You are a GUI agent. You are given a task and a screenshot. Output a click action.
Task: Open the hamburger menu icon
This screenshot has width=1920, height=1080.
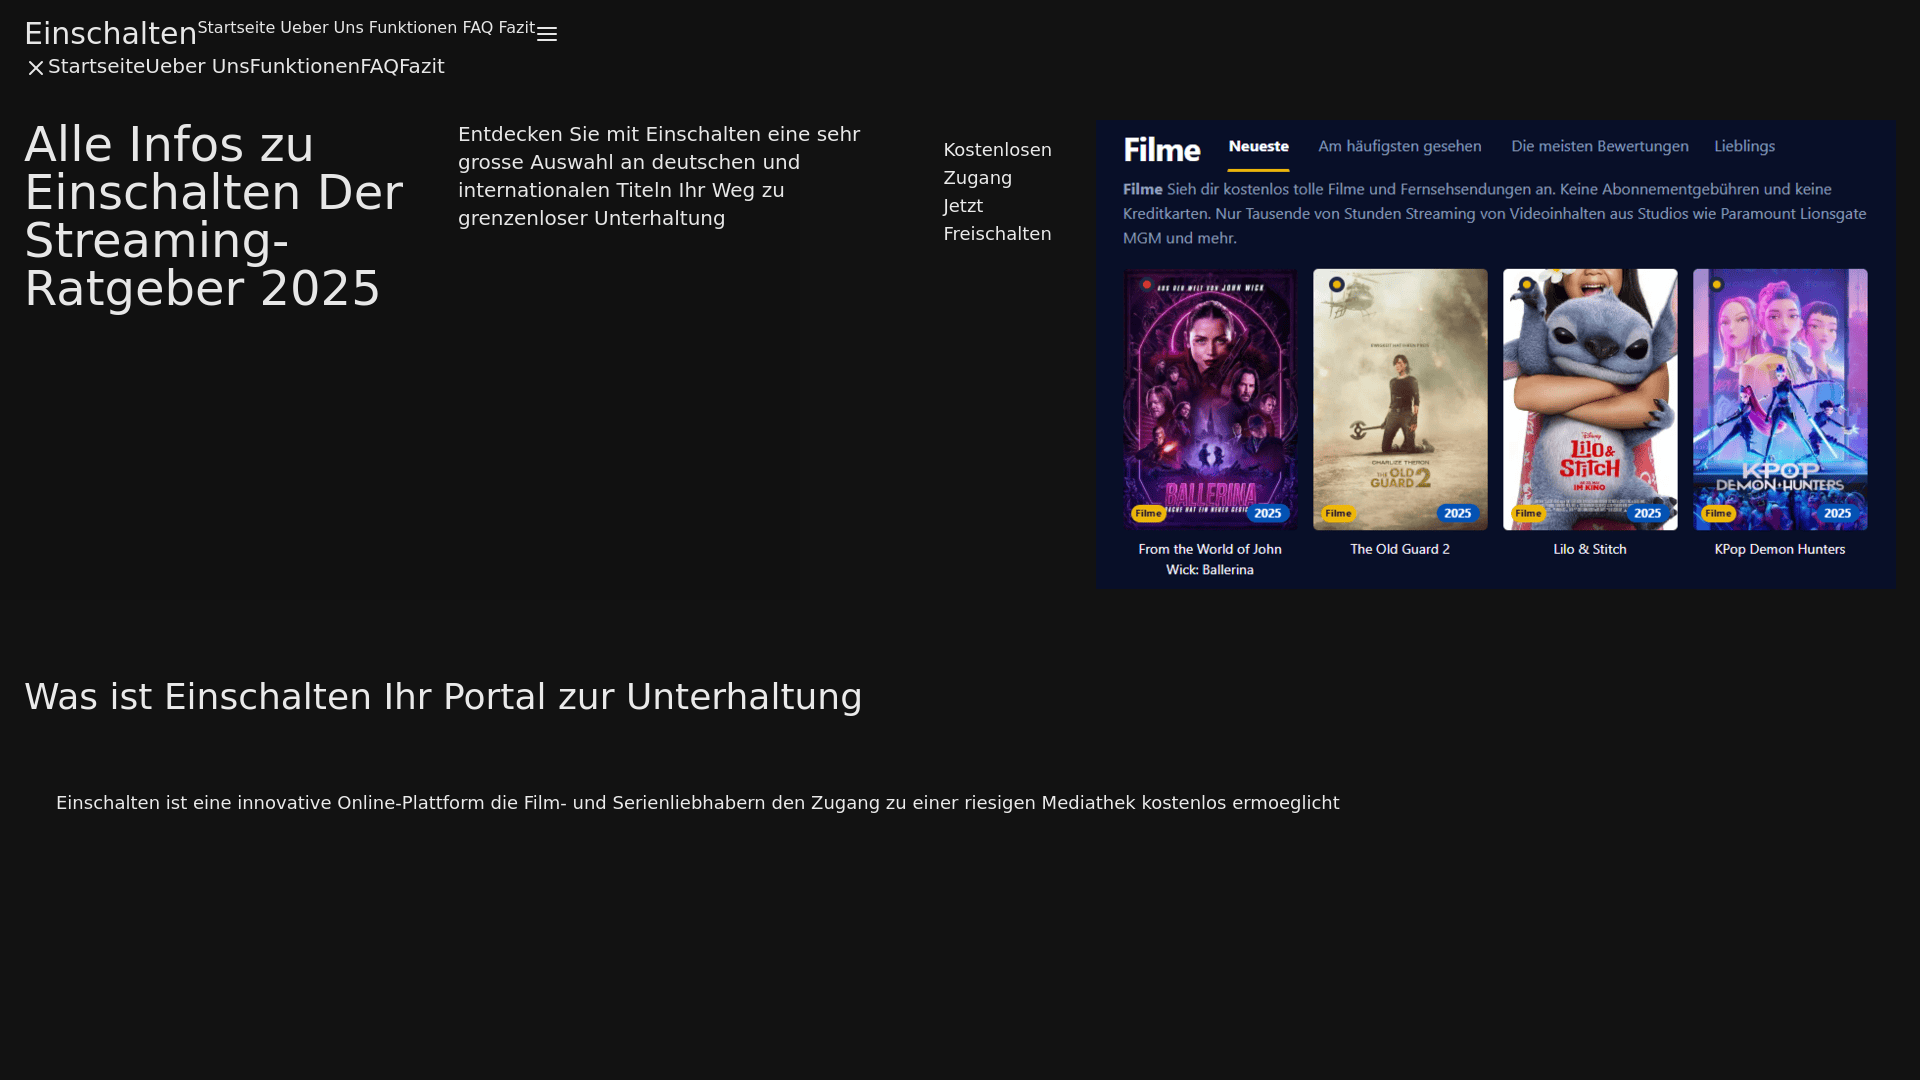547,34
